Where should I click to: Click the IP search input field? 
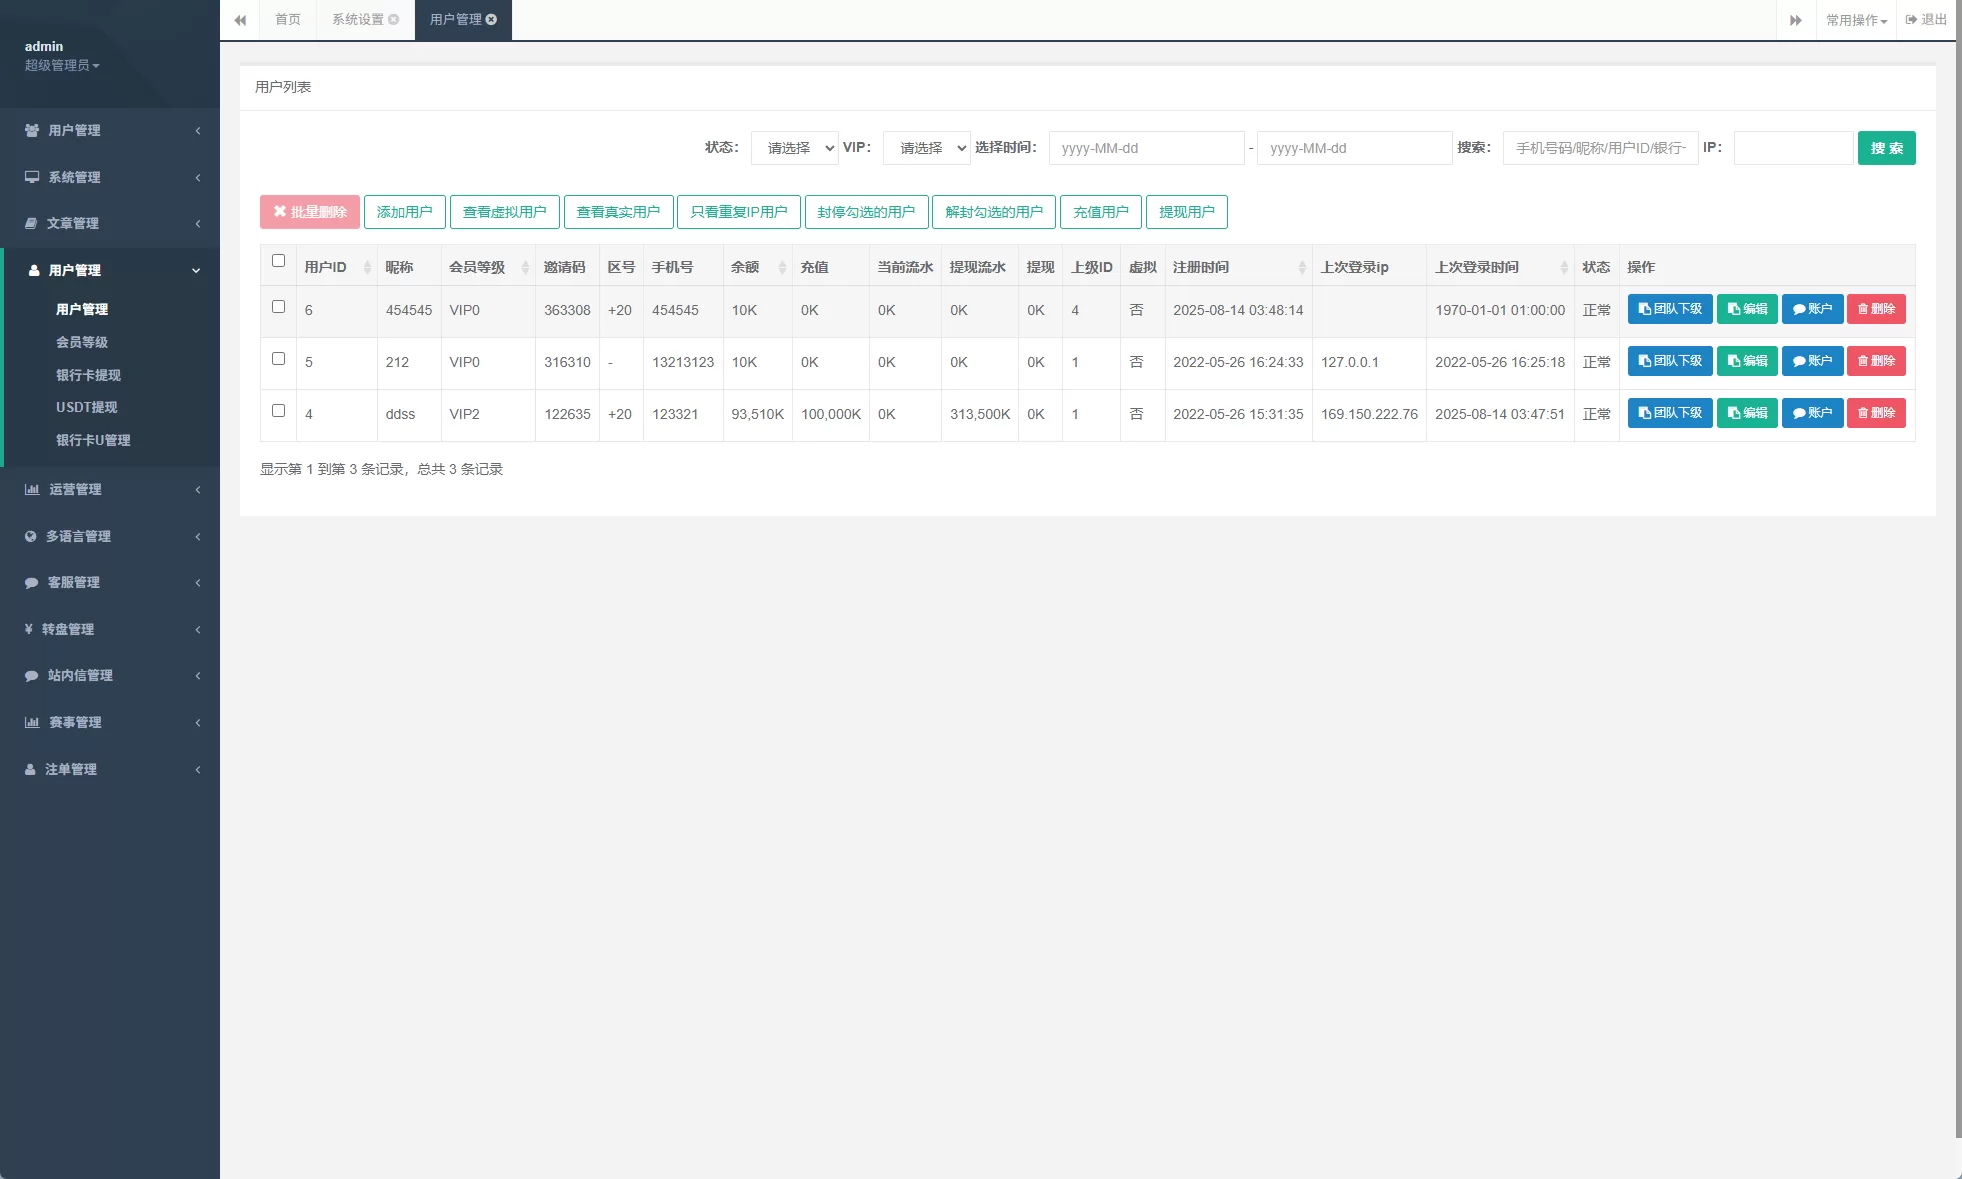[x=1793, y=148]
